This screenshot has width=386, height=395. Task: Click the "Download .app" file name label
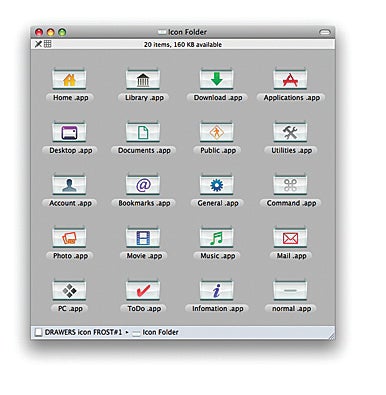point(218,98)
